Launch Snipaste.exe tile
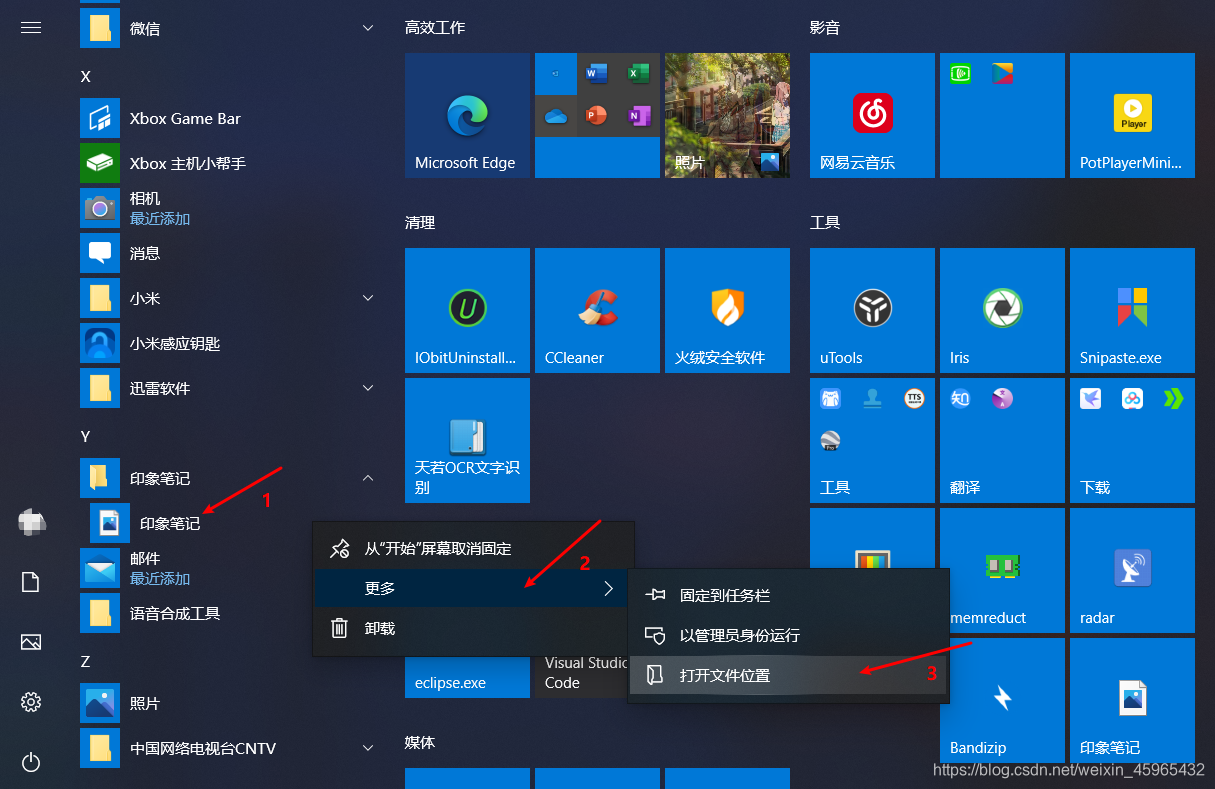The image size is (1215, 789). (1132, 311)
